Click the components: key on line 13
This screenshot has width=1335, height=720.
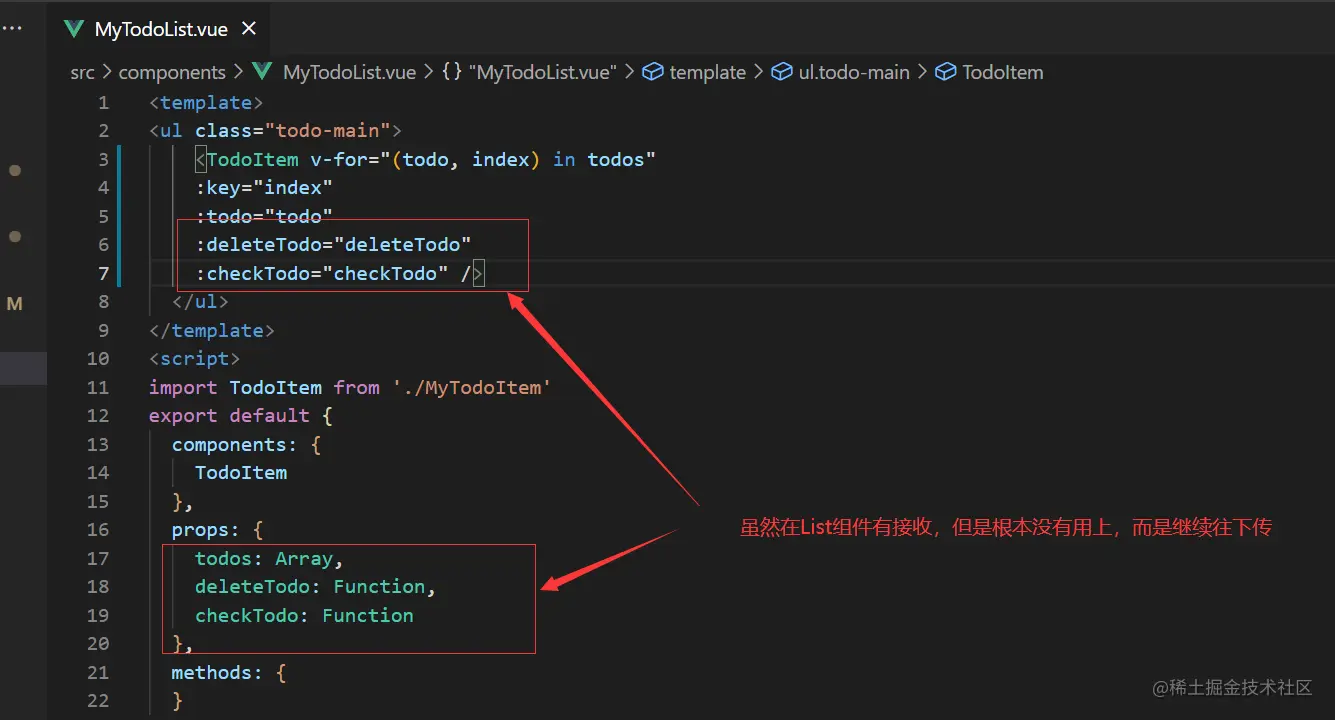[235, 444]
